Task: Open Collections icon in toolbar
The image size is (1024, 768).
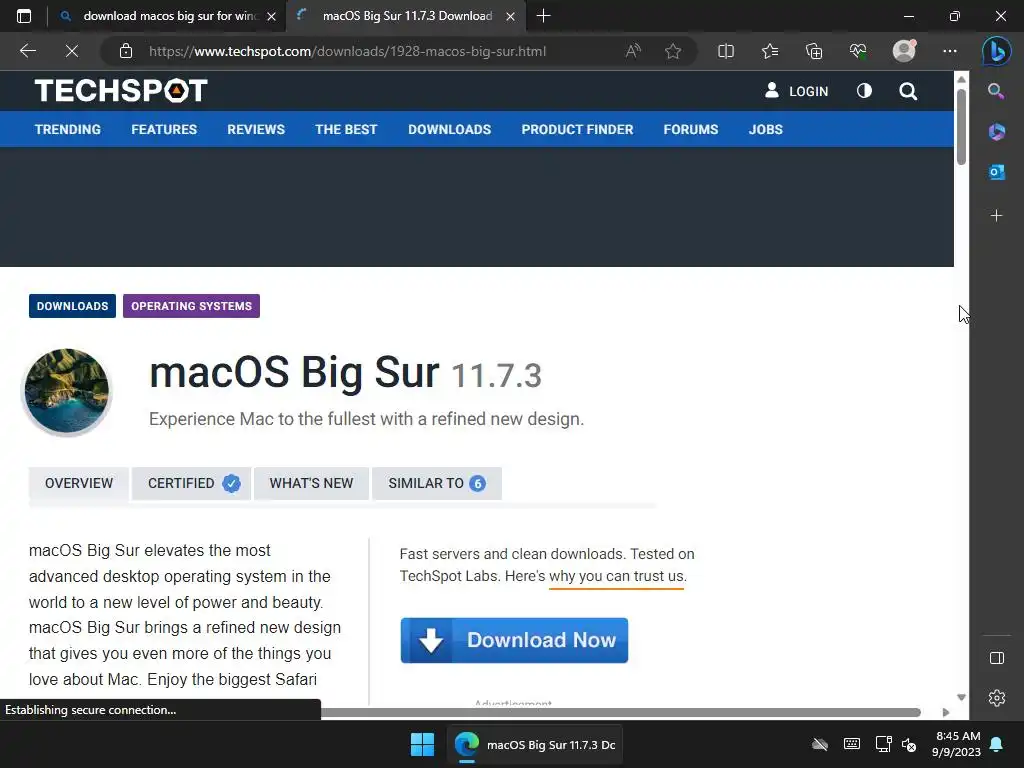Action: tap(814, 51)
